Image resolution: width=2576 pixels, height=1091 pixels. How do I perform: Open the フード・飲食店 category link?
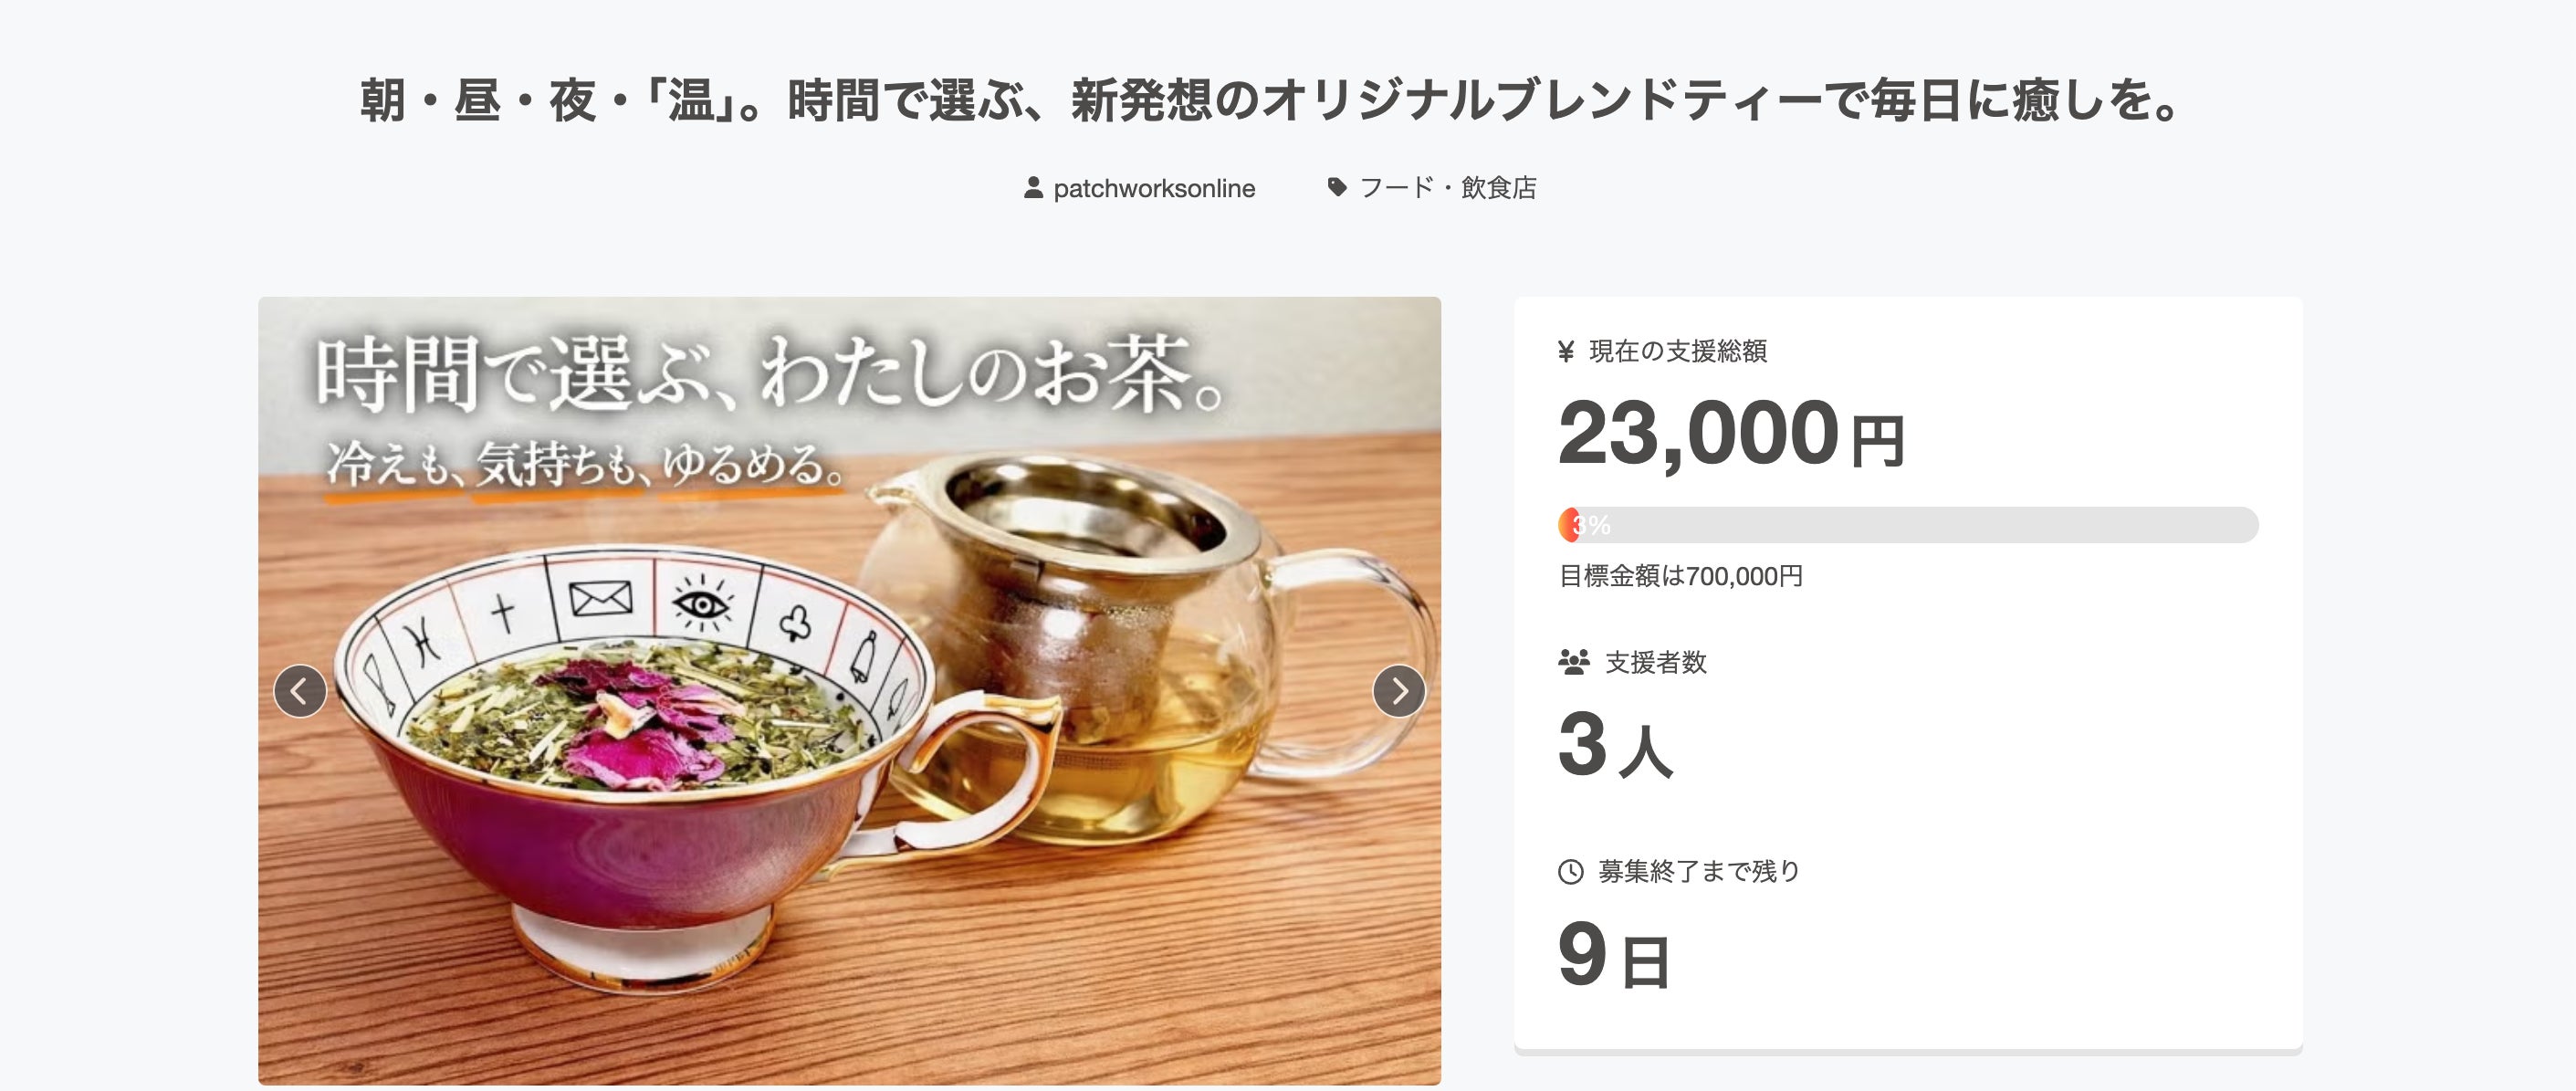pos(1447,188)
